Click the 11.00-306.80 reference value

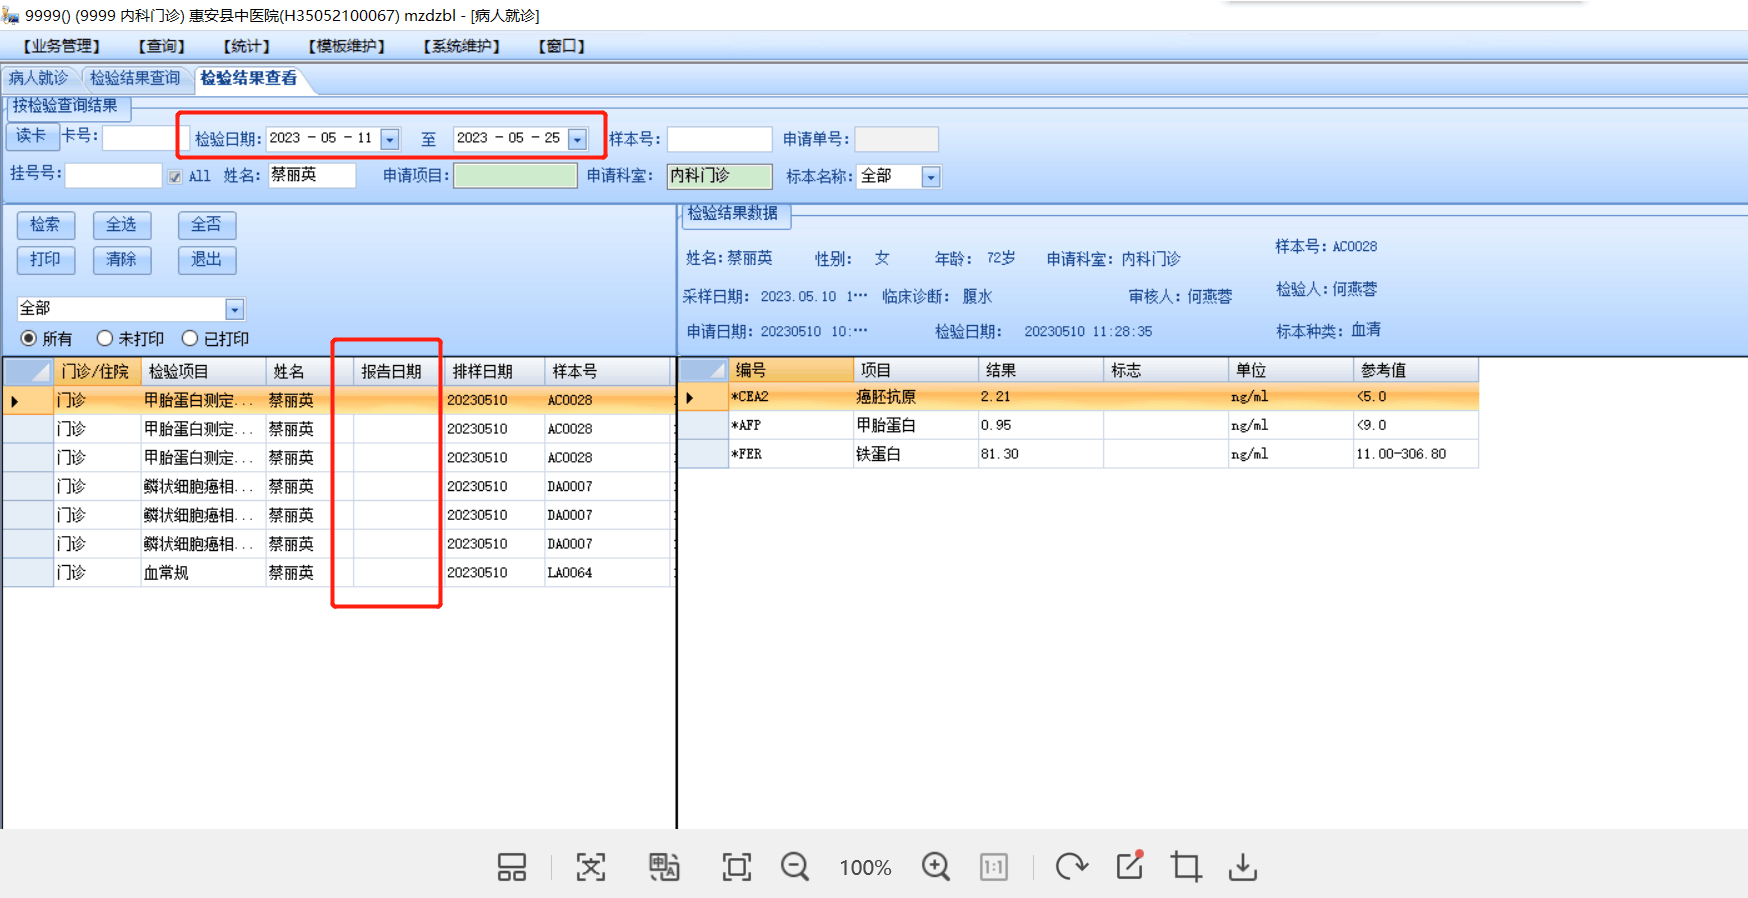pyautogui.click(x=1401, y=454)
